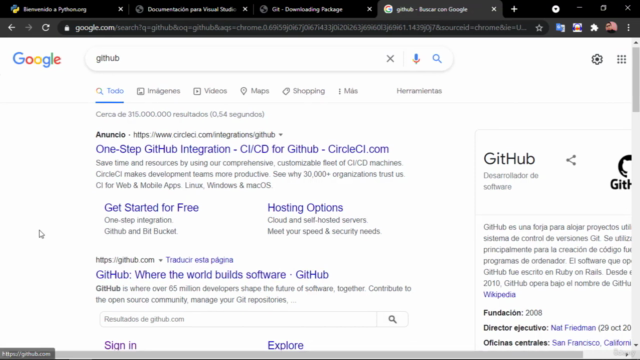
Task: Open Google settings gear icon
Action: point(597,59)
